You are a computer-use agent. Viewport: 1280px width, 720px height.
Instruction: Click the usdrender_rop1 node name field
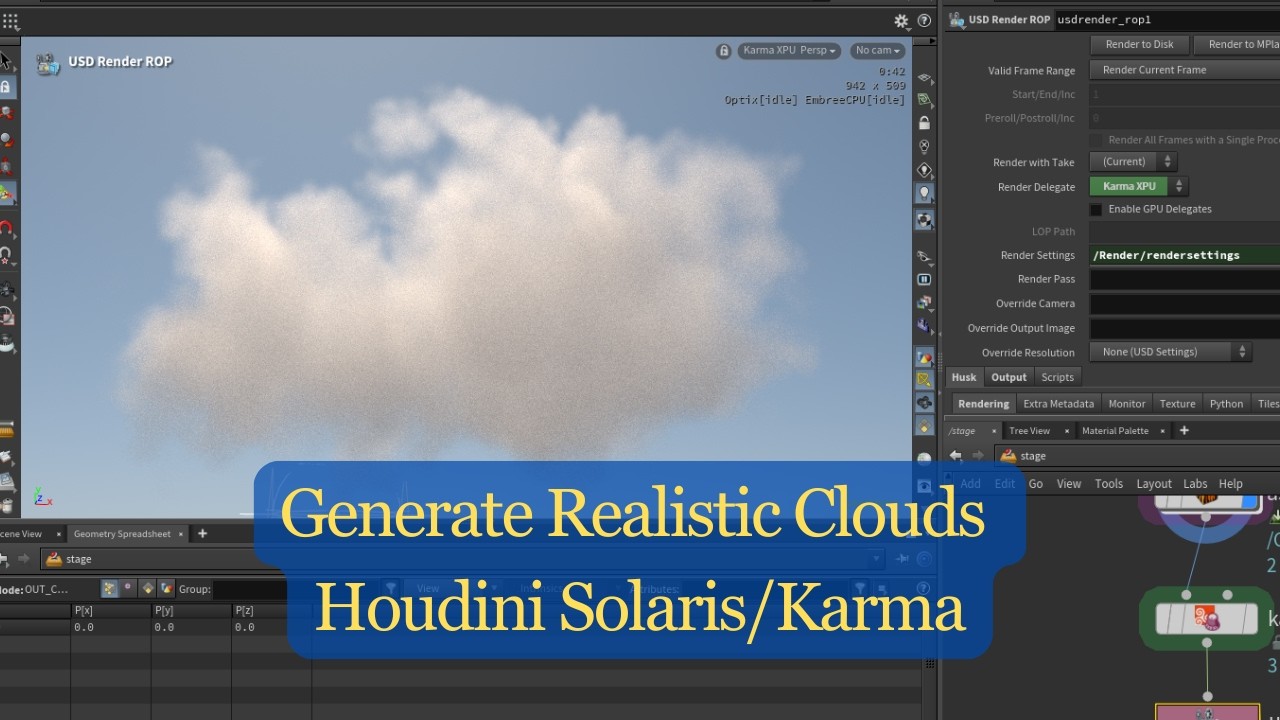pos(1167,19)
